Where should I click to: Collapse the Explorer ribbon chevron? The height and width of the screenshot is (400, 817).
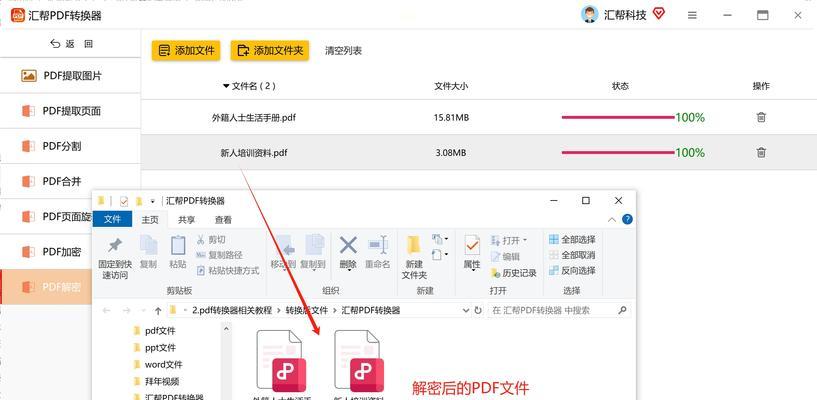click(612, 219)
